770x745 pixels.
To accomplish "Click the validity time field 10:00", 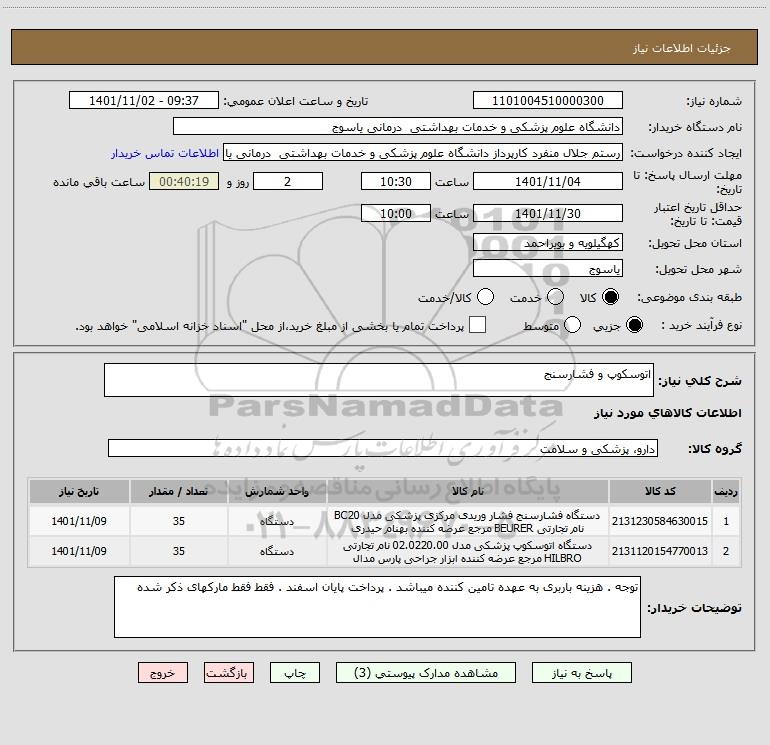I will point(396,214).
